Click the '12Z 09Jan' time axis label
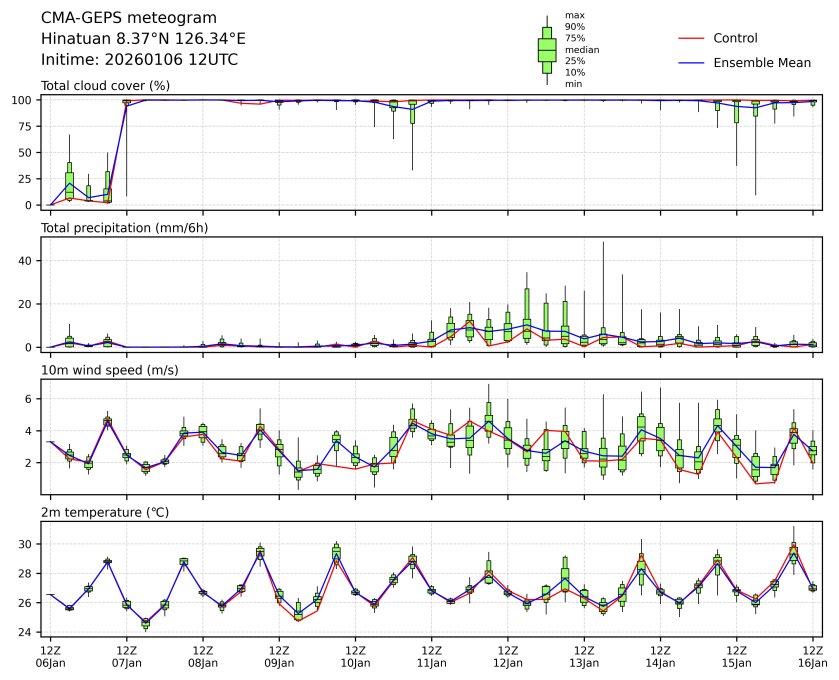Viewport: 839px width, 680px height. 279,656
